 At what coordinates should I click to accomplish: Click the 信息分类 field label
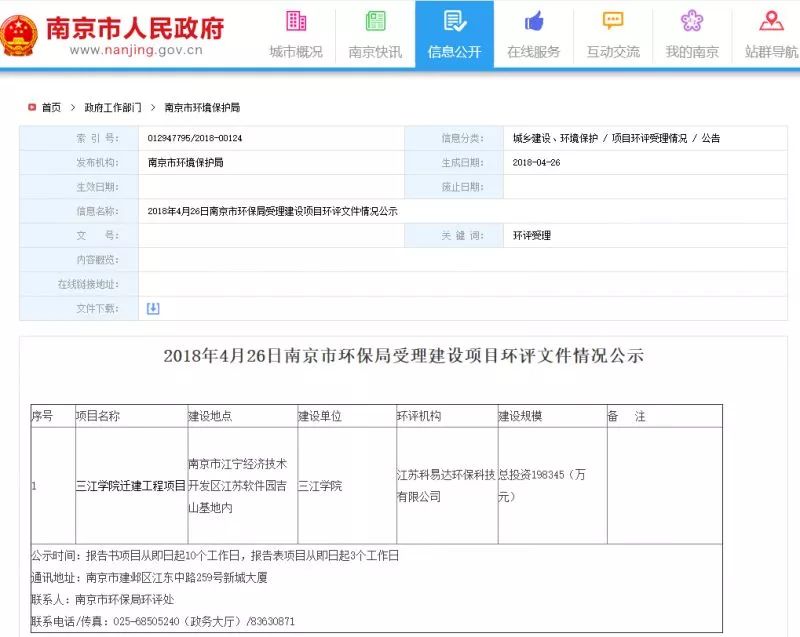coord(463,138)
